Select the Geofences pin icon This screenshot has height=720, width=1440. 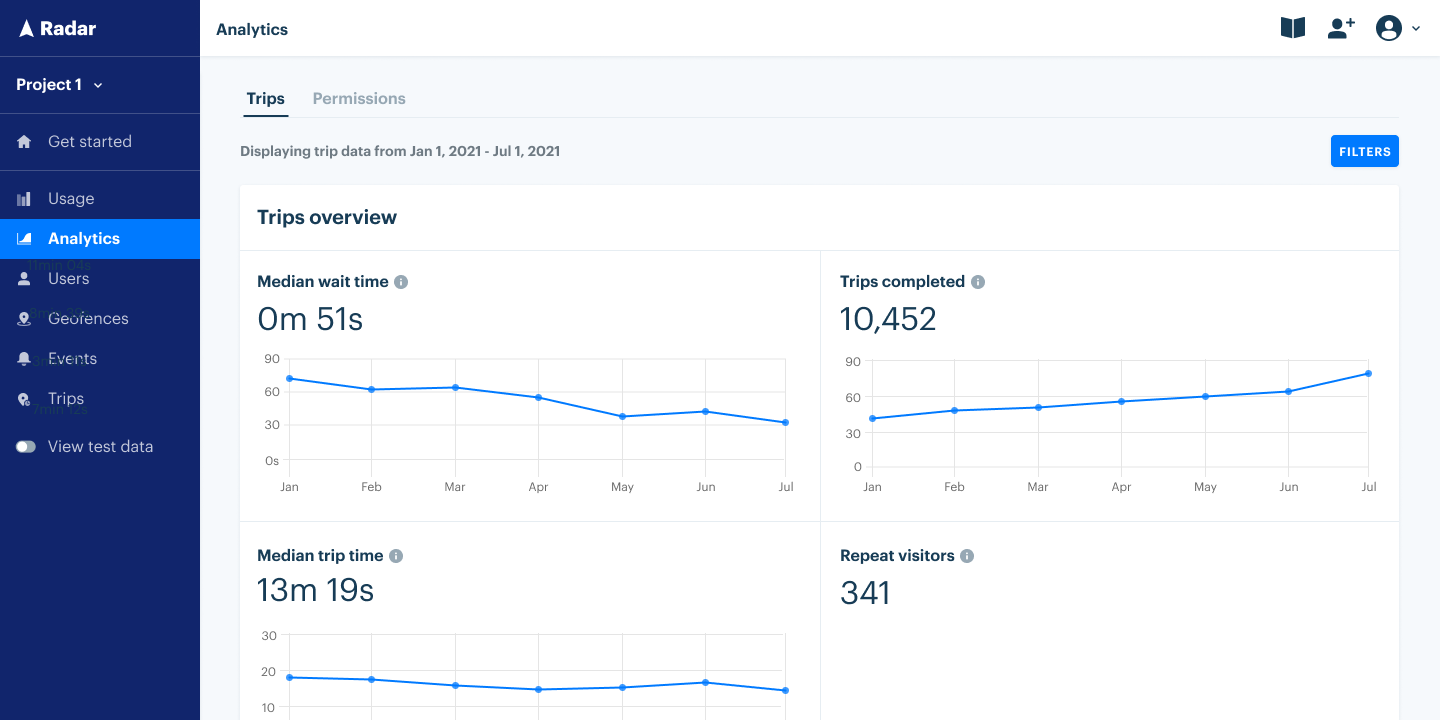23,318
